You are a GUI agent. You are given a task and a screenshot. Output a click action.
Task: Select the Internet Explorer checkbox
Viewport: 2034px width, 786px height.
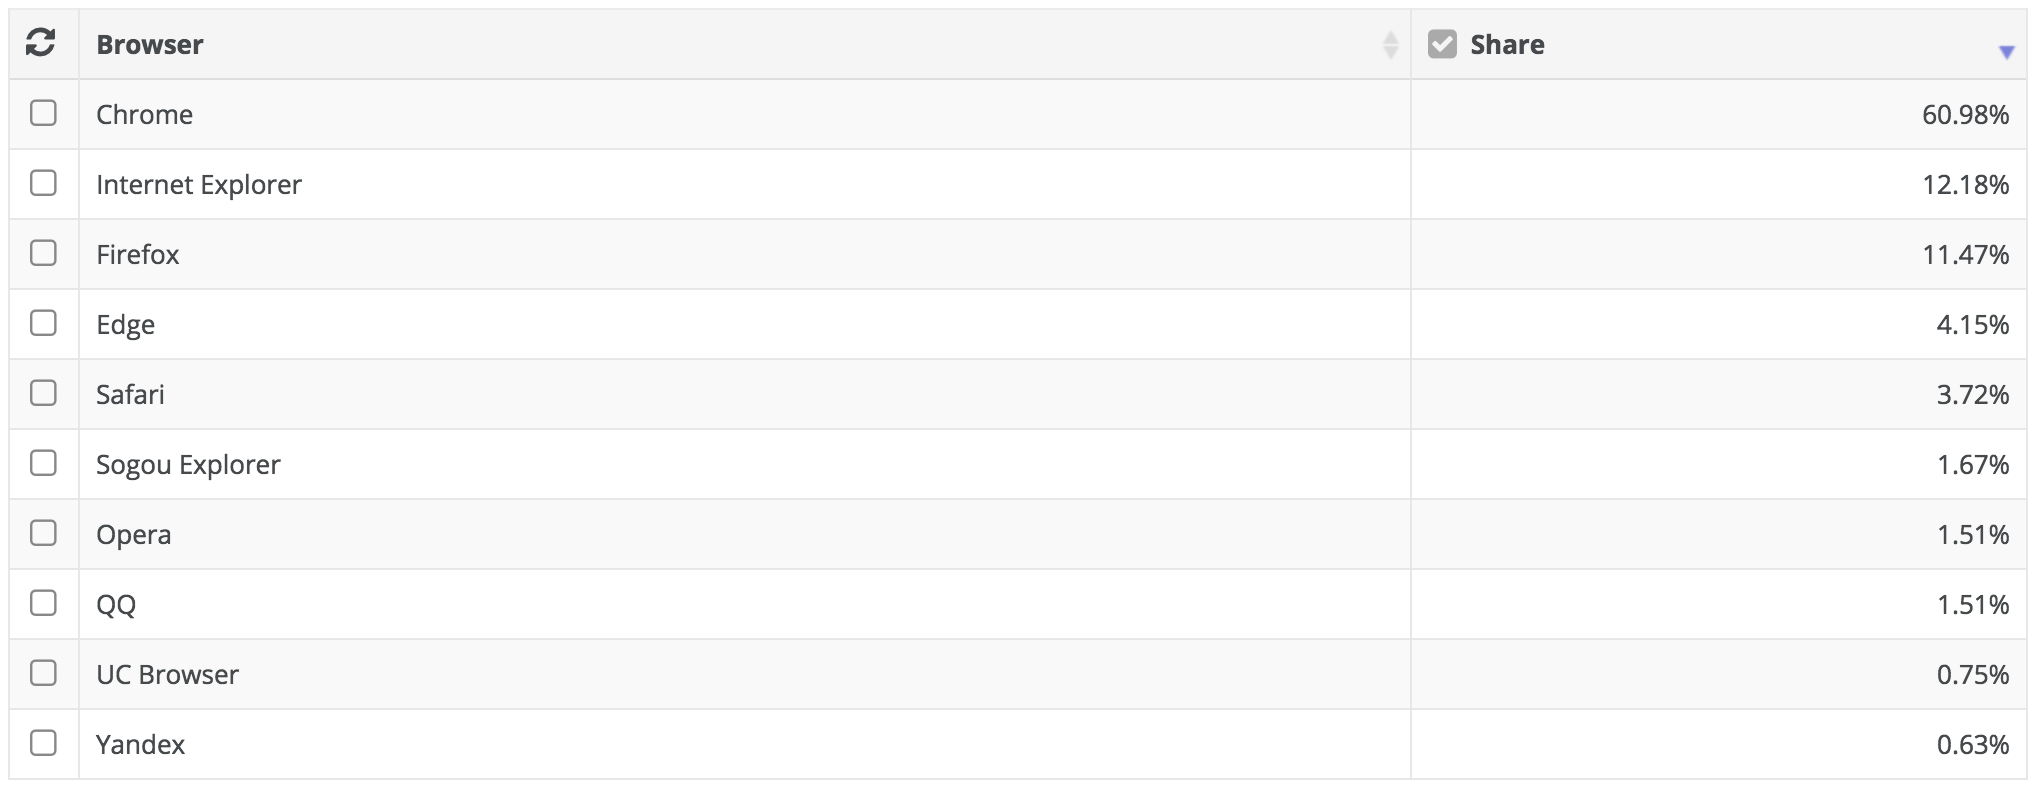pyautogui.click(x=43, y=183)
